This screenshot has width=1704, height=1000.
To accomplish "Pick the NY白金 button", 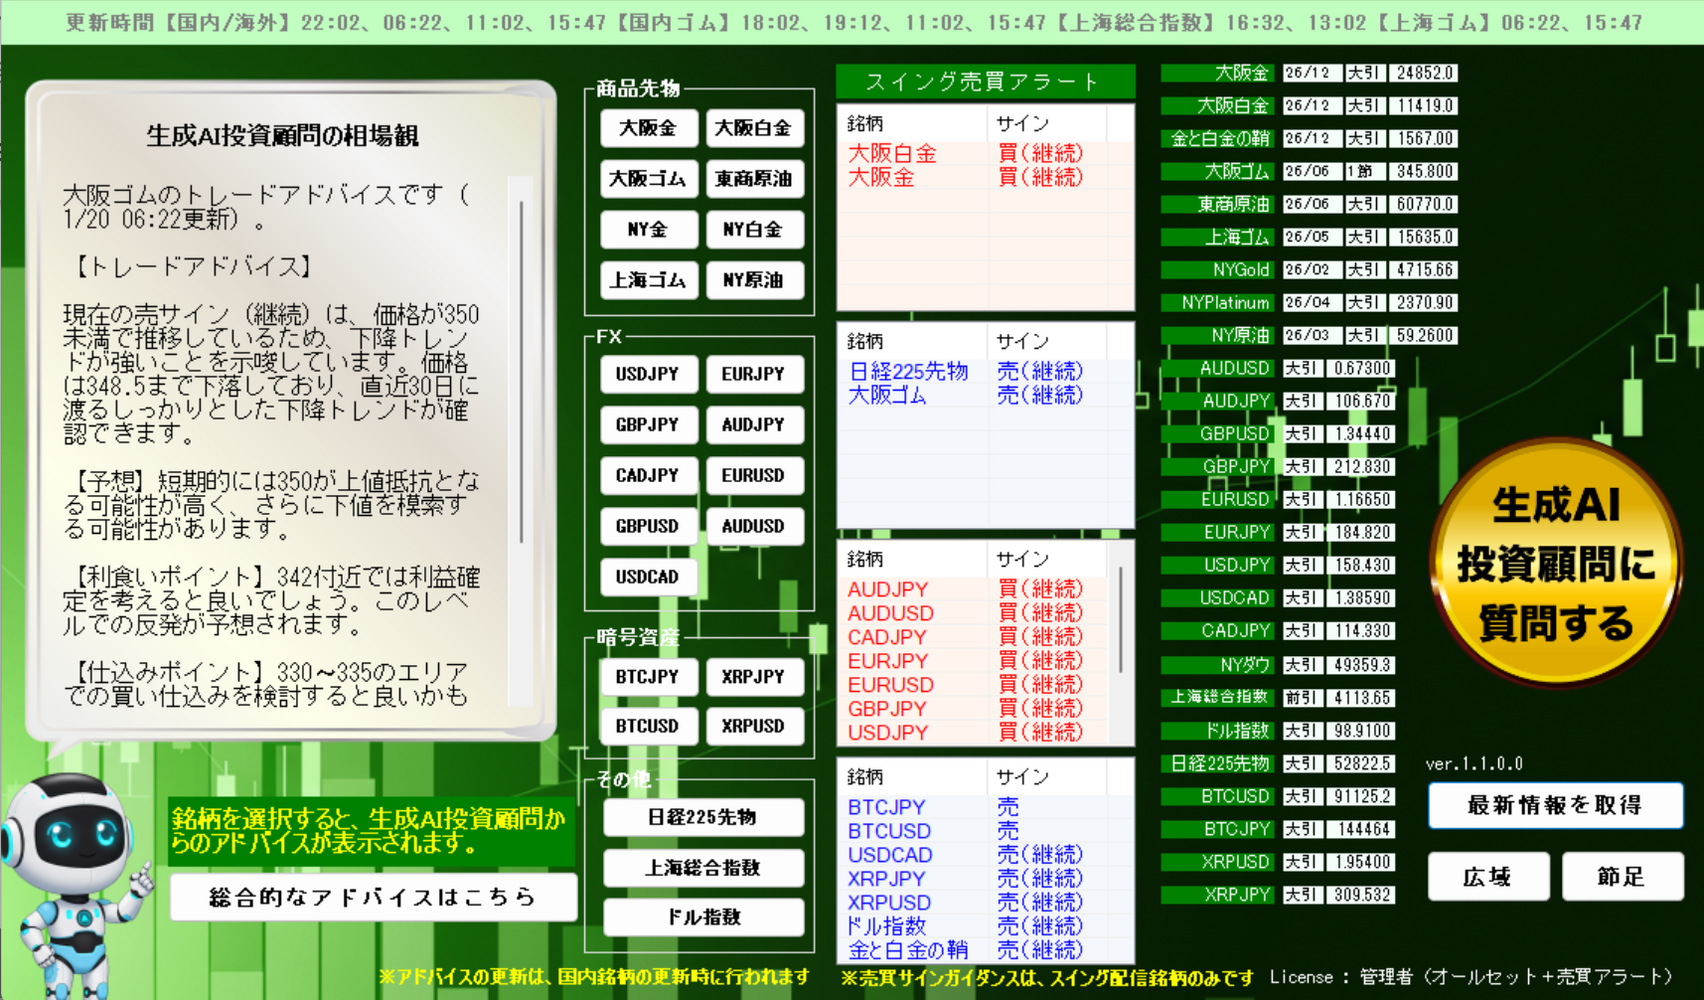I will [x=754, y=230].
